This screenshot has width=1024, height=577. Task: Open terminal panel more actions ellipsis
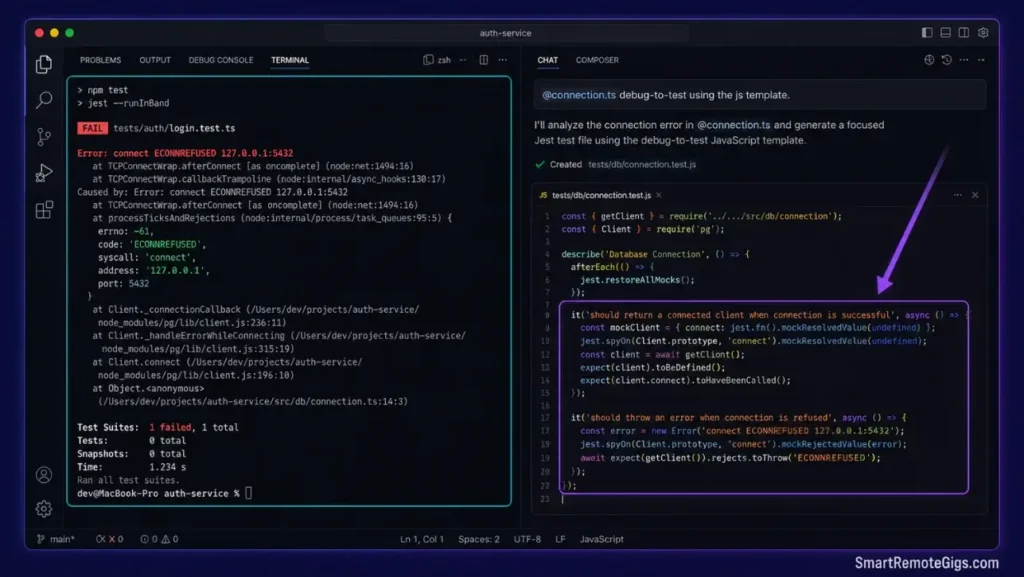pyautogui.click(x=502, y=59)
